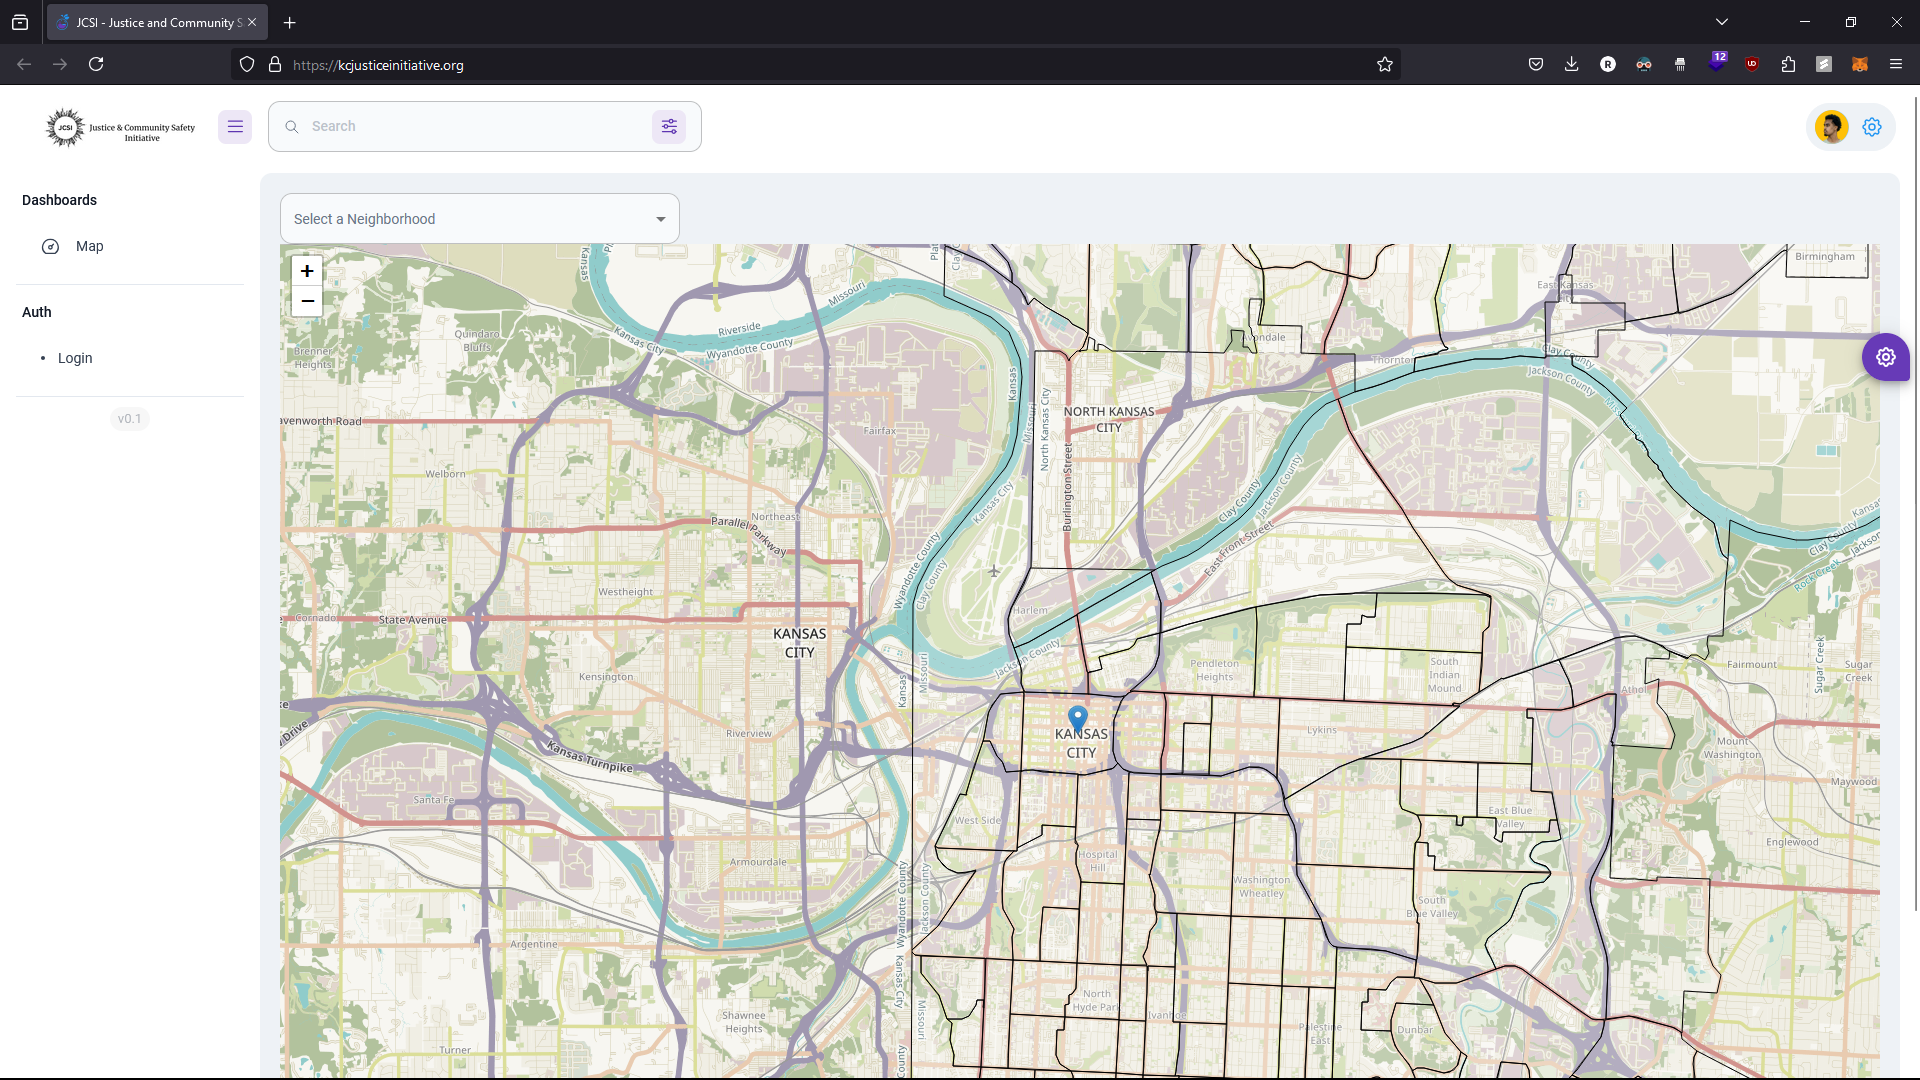Open the browser downloads panel
Image resolution: width=1920 pixels, height=1080 pixels.
click(1572, 64)
